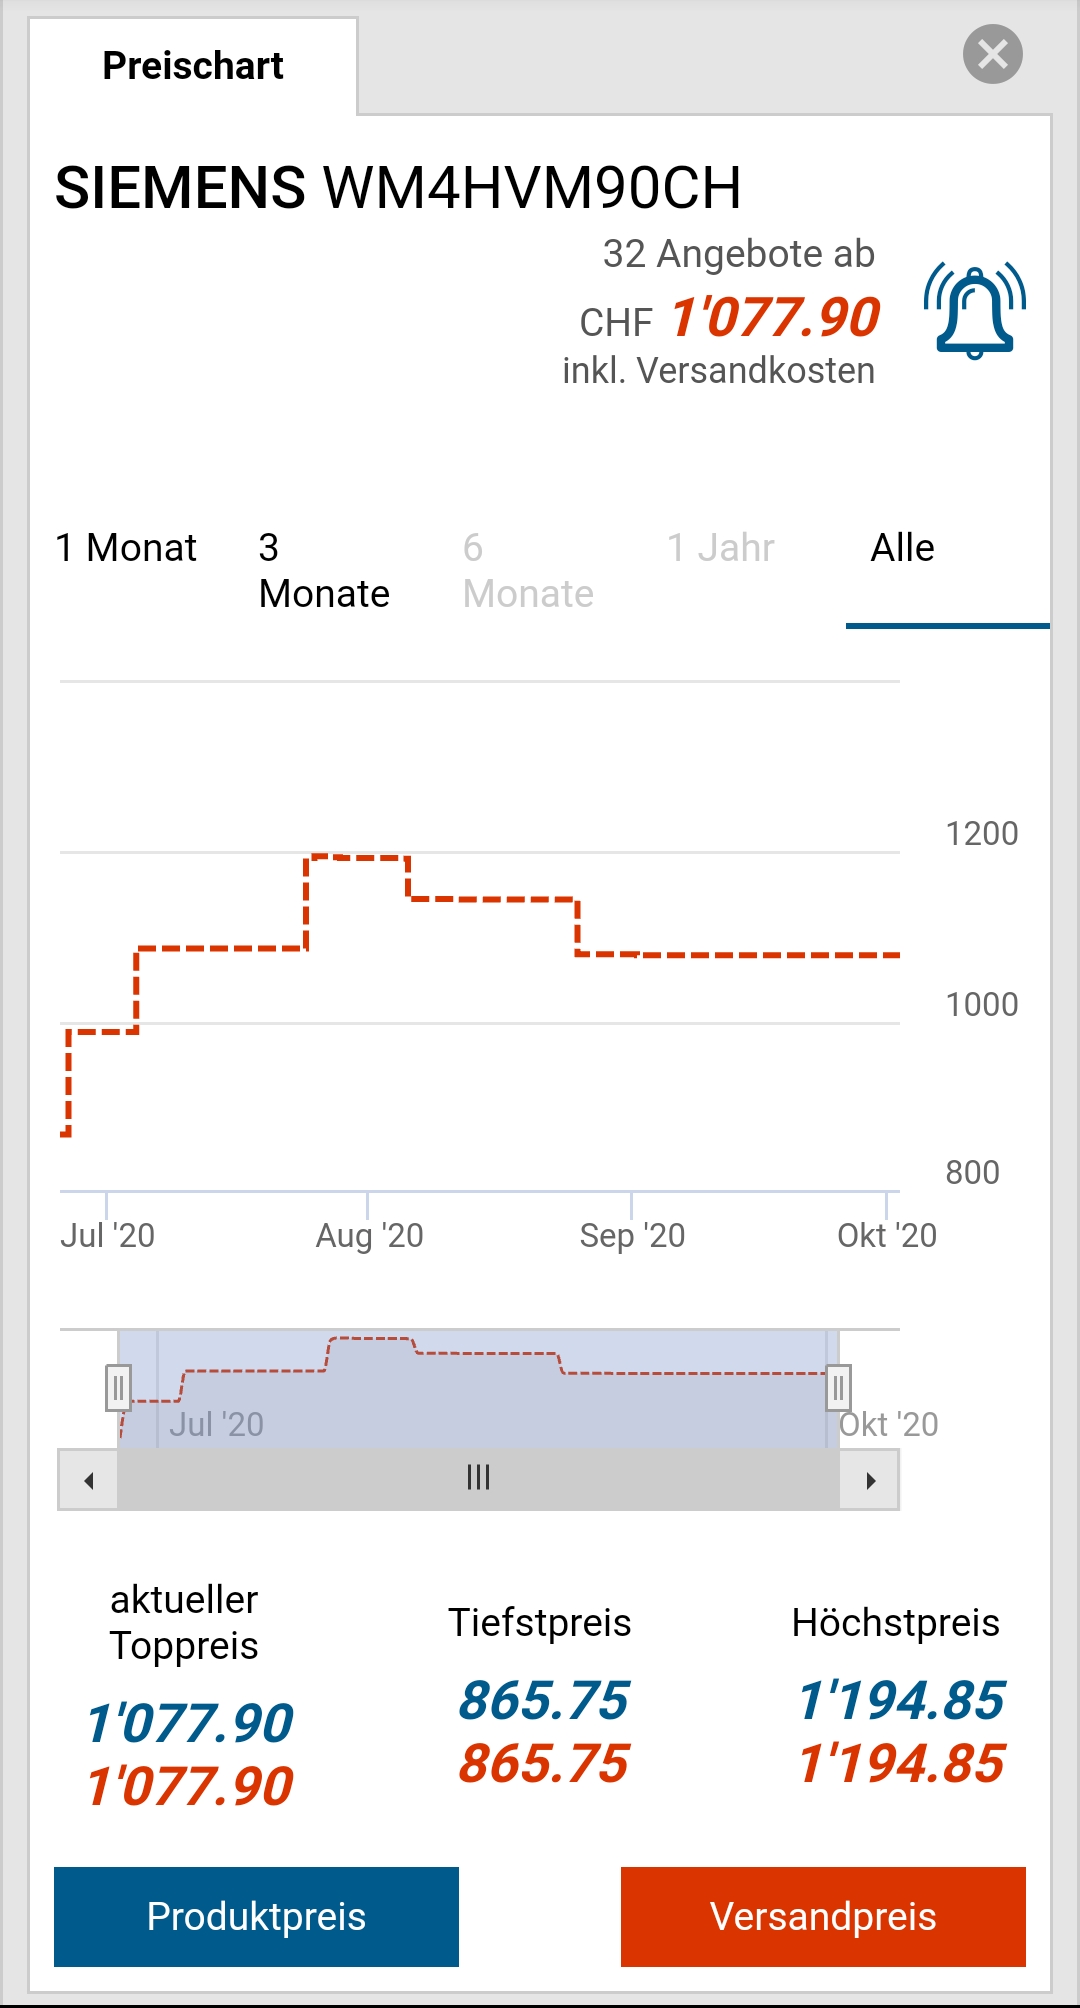This screenshot has height=2008, width=1080.
Task: Click the Tiefstpreis 865.75 blue value
Action: click(x=543, y=1701)
